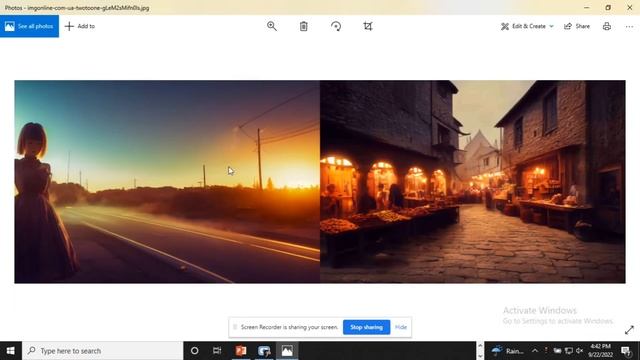The height and width of the screenshot is (360, 640).
Task: Click the taskbar toolbar scroll-up arrow
Action: [x=480, y=346]
